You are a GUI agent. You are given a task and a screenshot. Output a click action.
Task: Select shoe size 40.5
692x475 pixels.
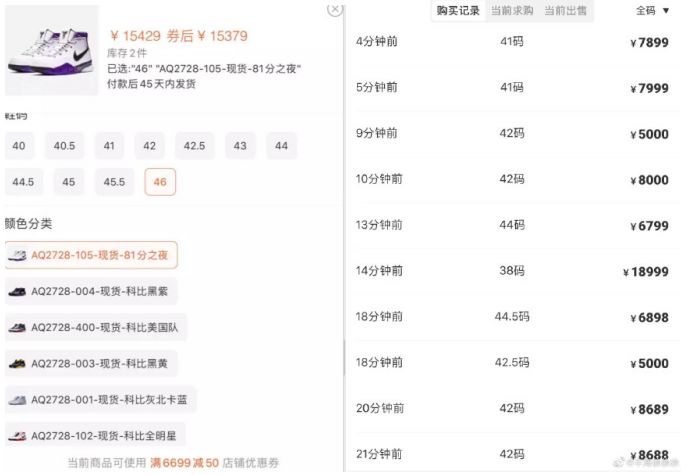click(64, 146)
